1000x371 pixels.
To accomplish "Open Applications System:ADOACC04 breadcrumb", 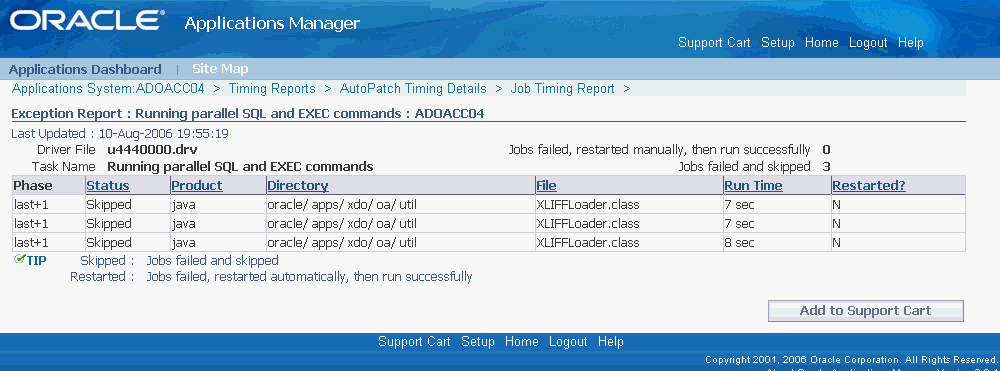I will coord(108,89).
